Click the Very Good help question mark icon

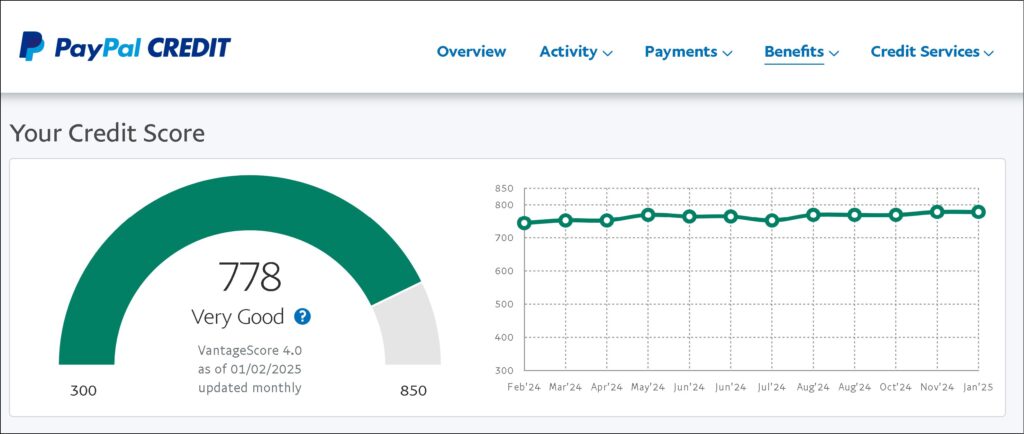303,316
